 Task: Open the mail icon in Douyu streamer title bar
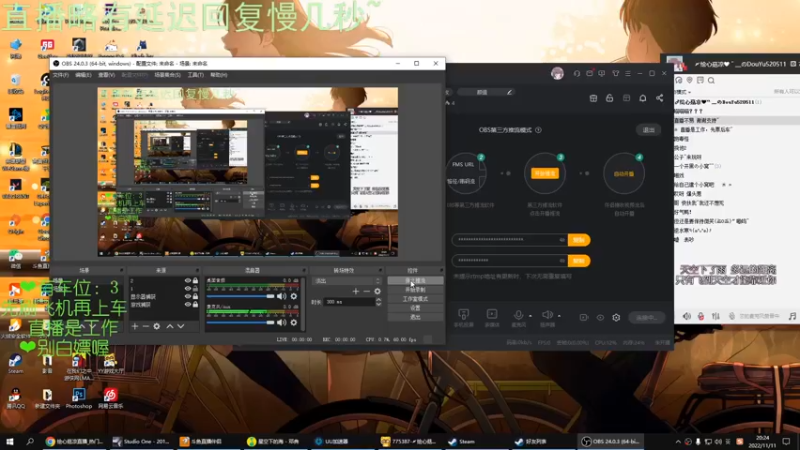click(589, 73)
